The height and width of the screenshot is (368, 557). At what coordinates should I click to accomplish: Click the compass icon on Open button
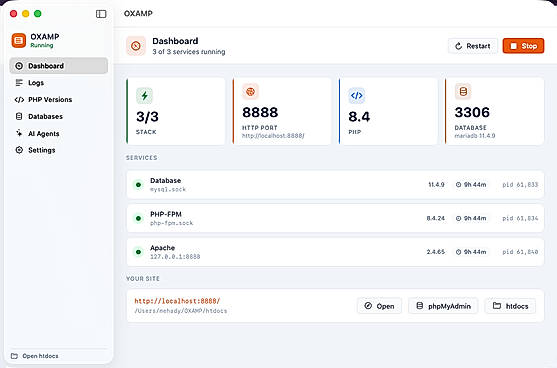368,306
